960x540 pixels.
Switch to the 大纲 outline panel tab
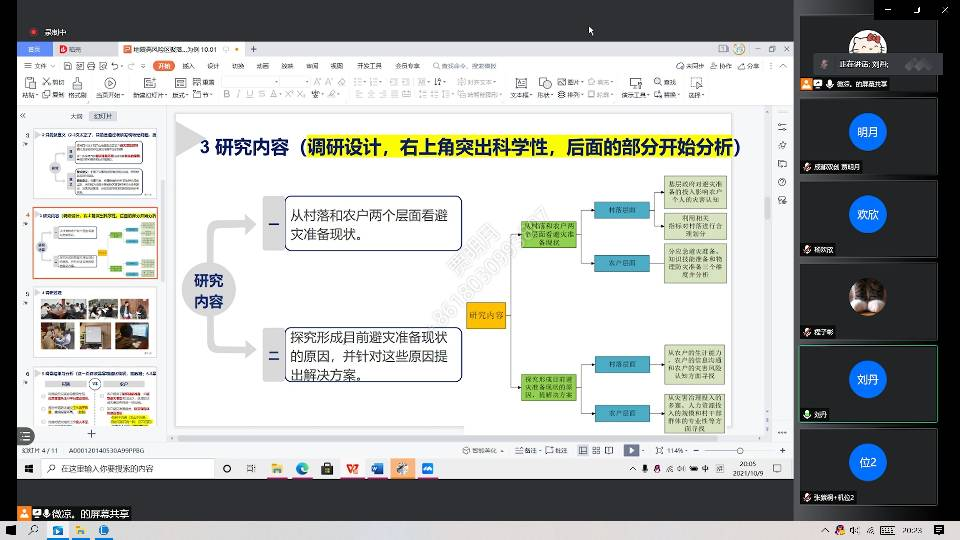(x=76, y=116)
